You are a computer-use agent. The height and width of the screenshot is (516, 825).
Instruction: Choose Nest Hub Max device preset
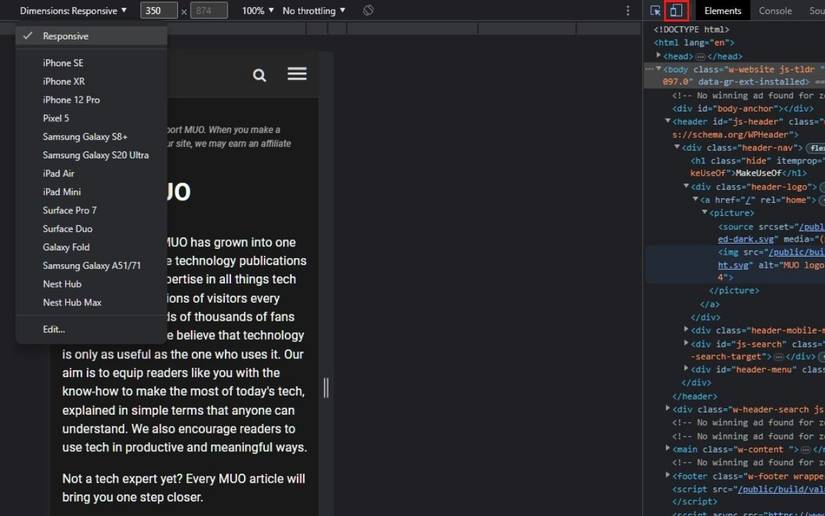pos(92,302)
